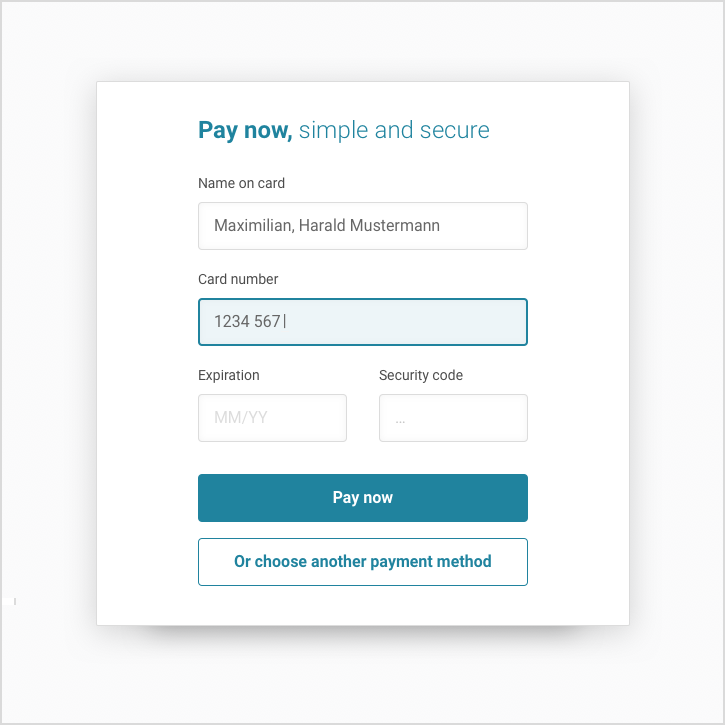This screenshot has height=725, width=725.
Task: Click white panel area below payment method button
Action: click(x=362, y=605)
